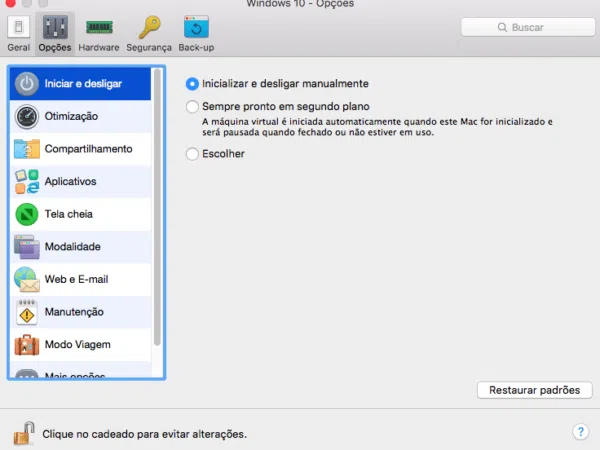The height and width of the screenshot is (450, 600).
Task: Click the warning icon for Manutenção
Action: (x=27, y=312)
